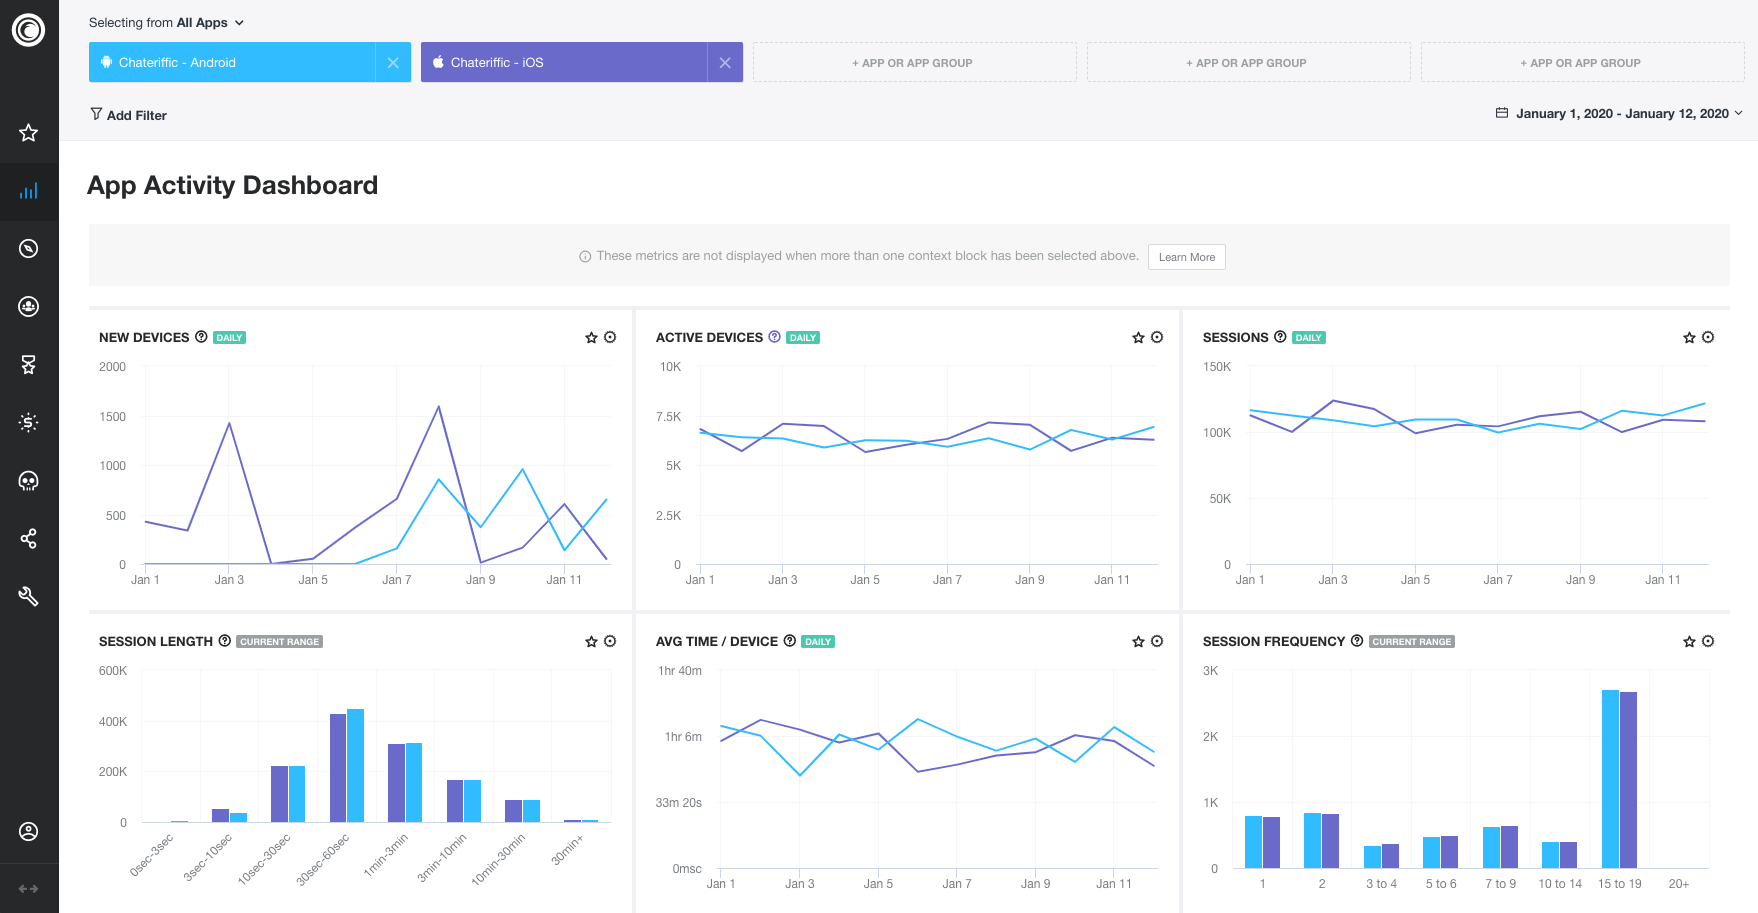Open the user face sidebar icon
Viewport: 1758px width, 913px height.
pyautogui.click(x=28, y=307)
